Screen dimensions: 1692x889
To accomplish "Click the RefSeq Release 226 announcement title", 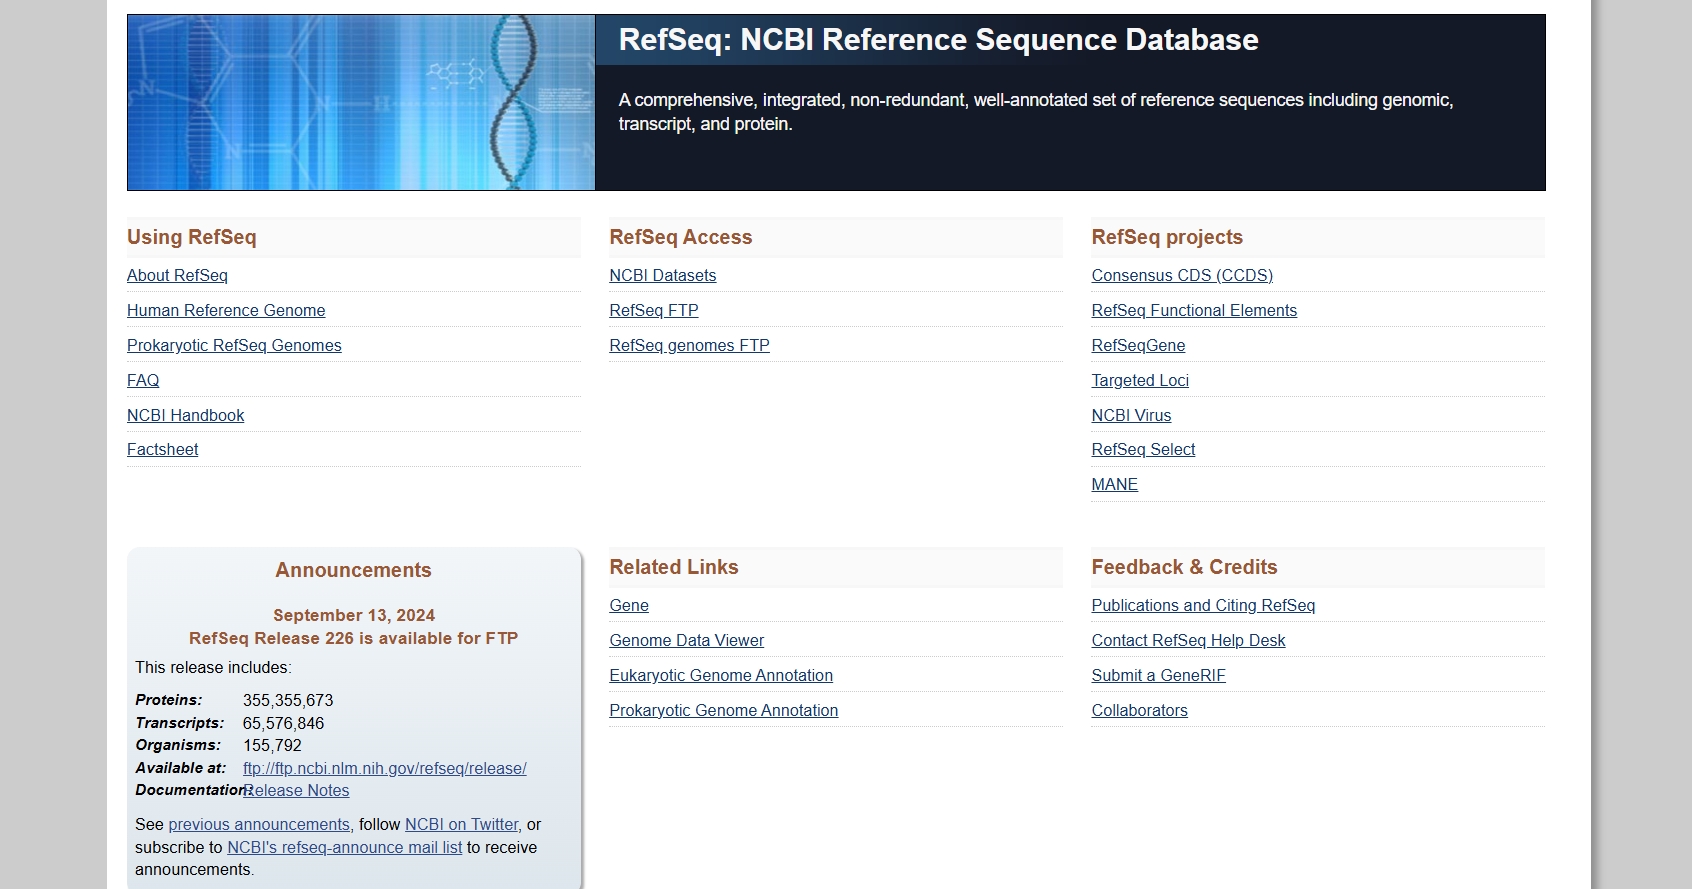I will point(354,638).
